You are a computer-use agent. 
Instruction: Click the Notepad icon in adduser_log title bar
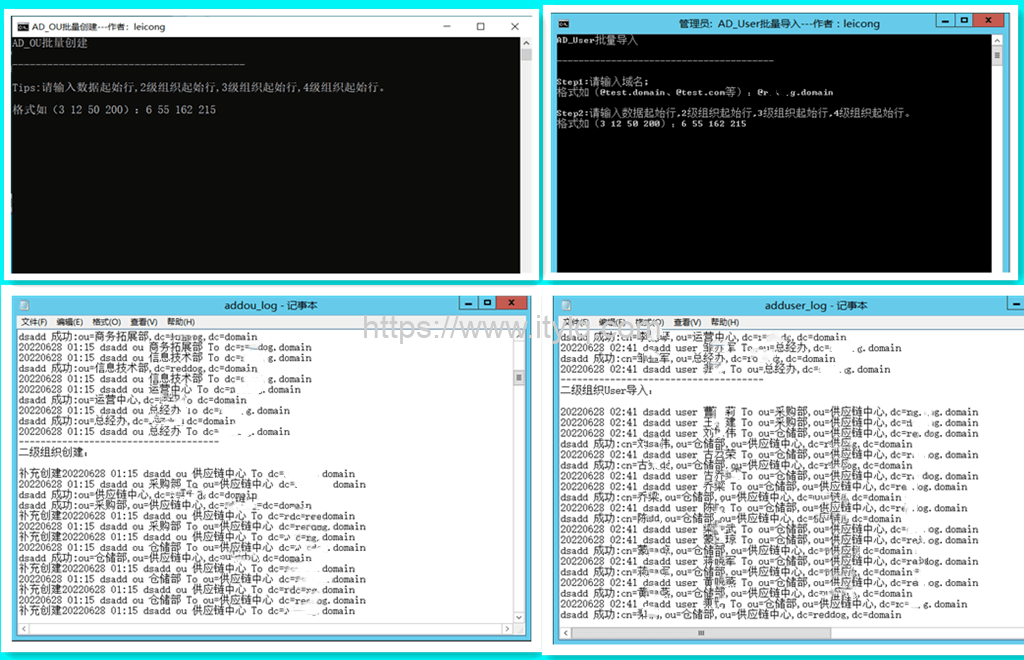tap(568, 305)
